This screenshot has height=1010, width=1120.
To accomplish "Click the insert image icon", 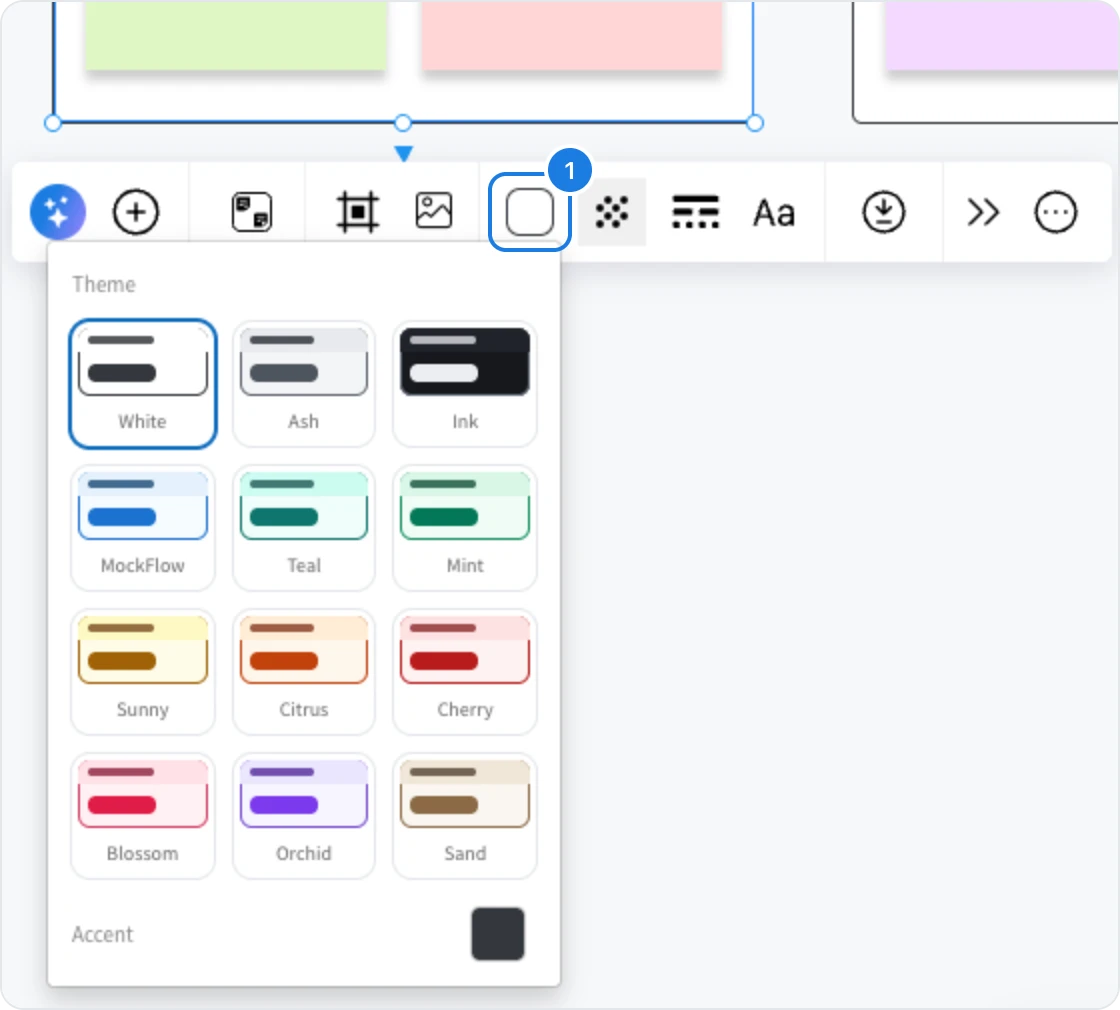I will 434,211.
